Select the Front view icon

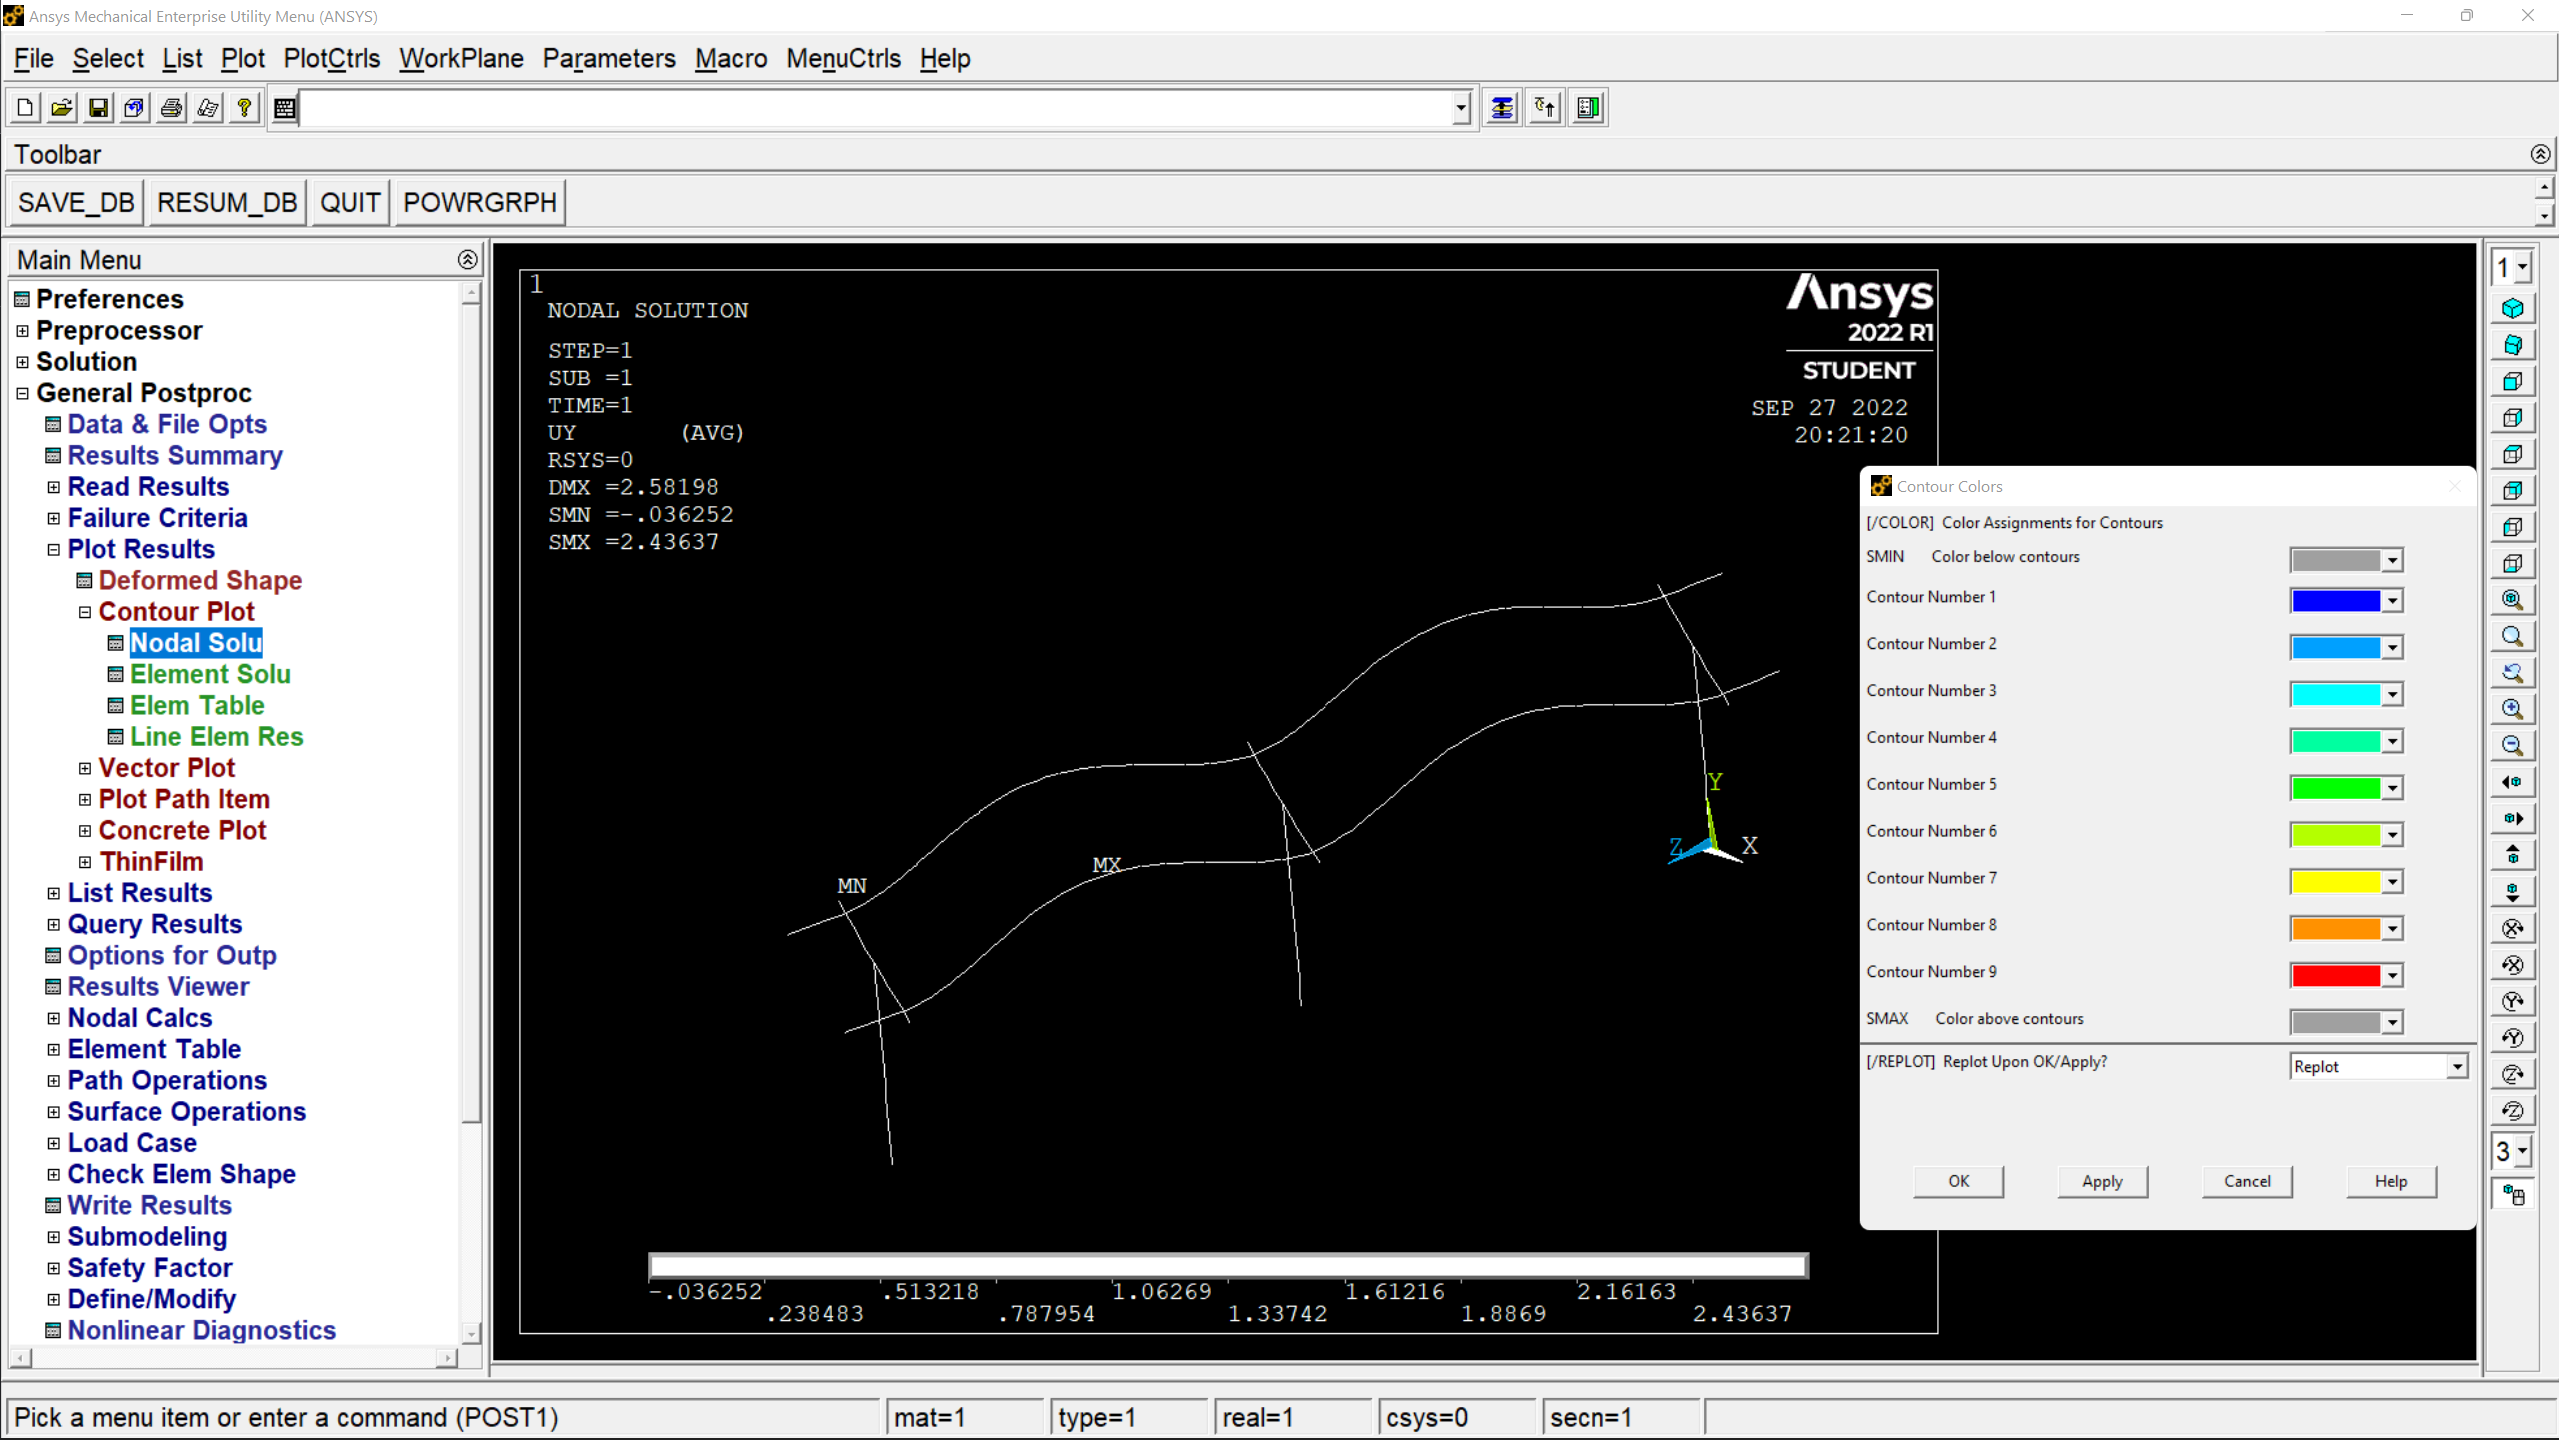pyautogui.click(x=2513, y=382)
